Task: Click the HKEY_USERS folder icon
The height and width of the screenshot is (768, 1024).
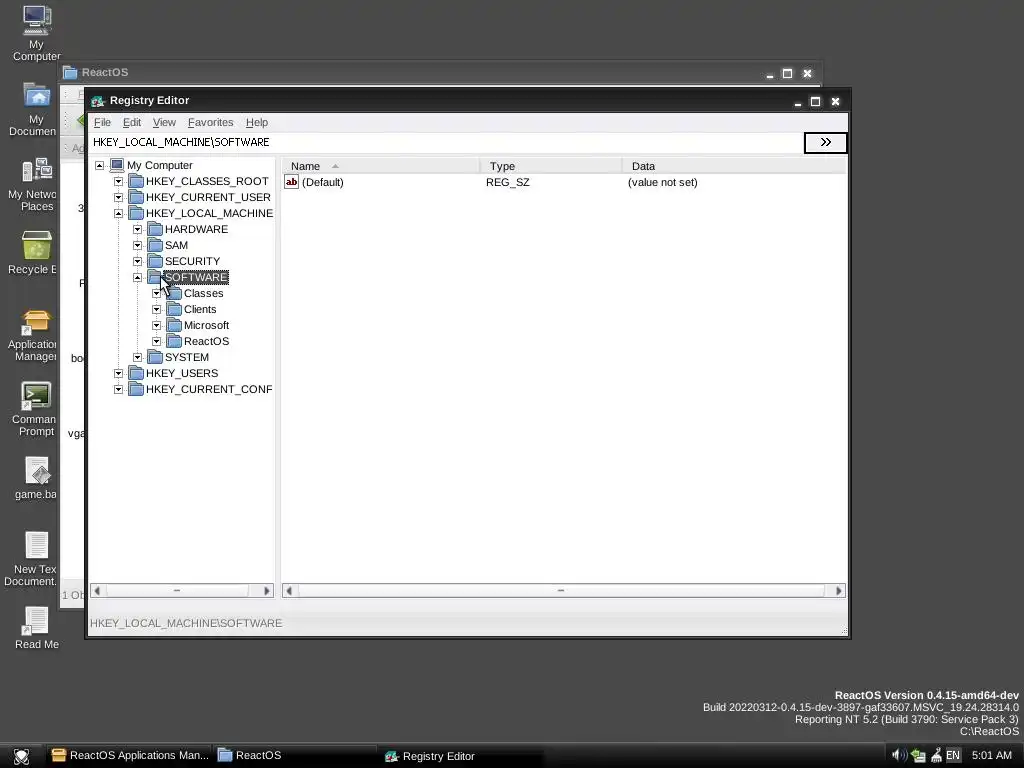Action: click(136, 373)
